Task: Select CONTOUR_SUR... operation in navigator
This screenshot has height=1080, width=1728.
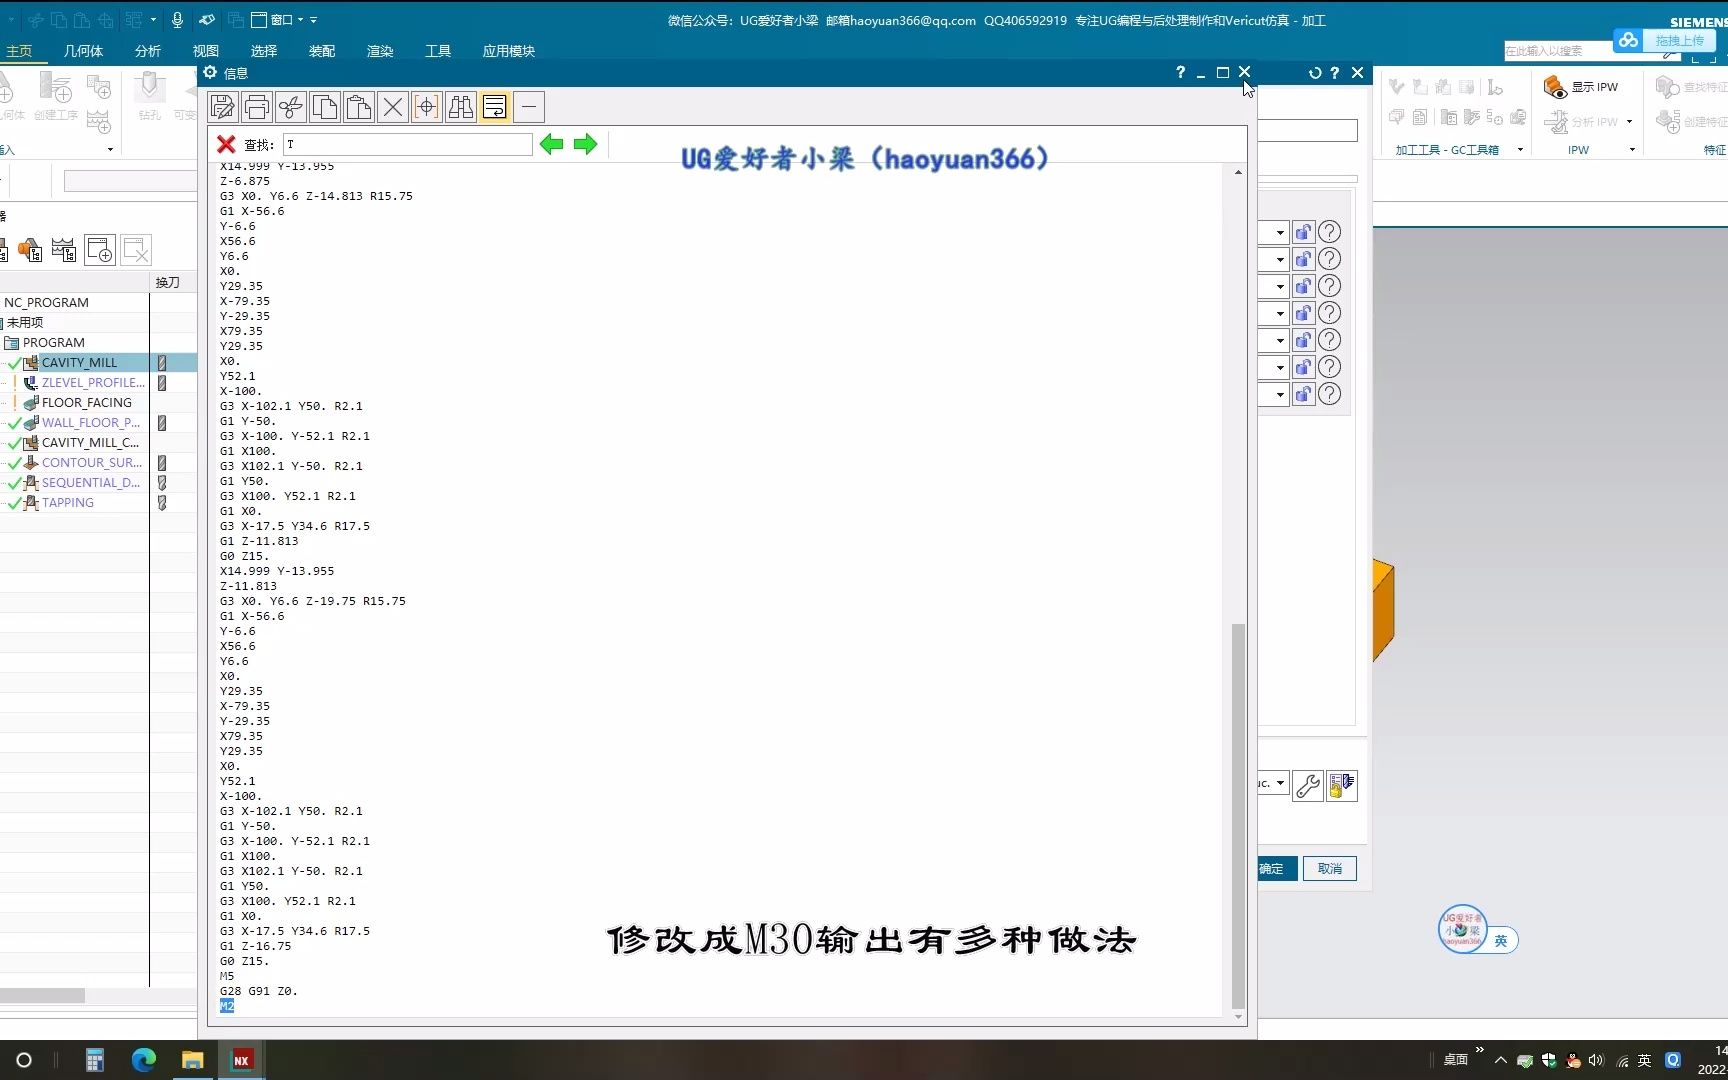Action: (91, 463)
